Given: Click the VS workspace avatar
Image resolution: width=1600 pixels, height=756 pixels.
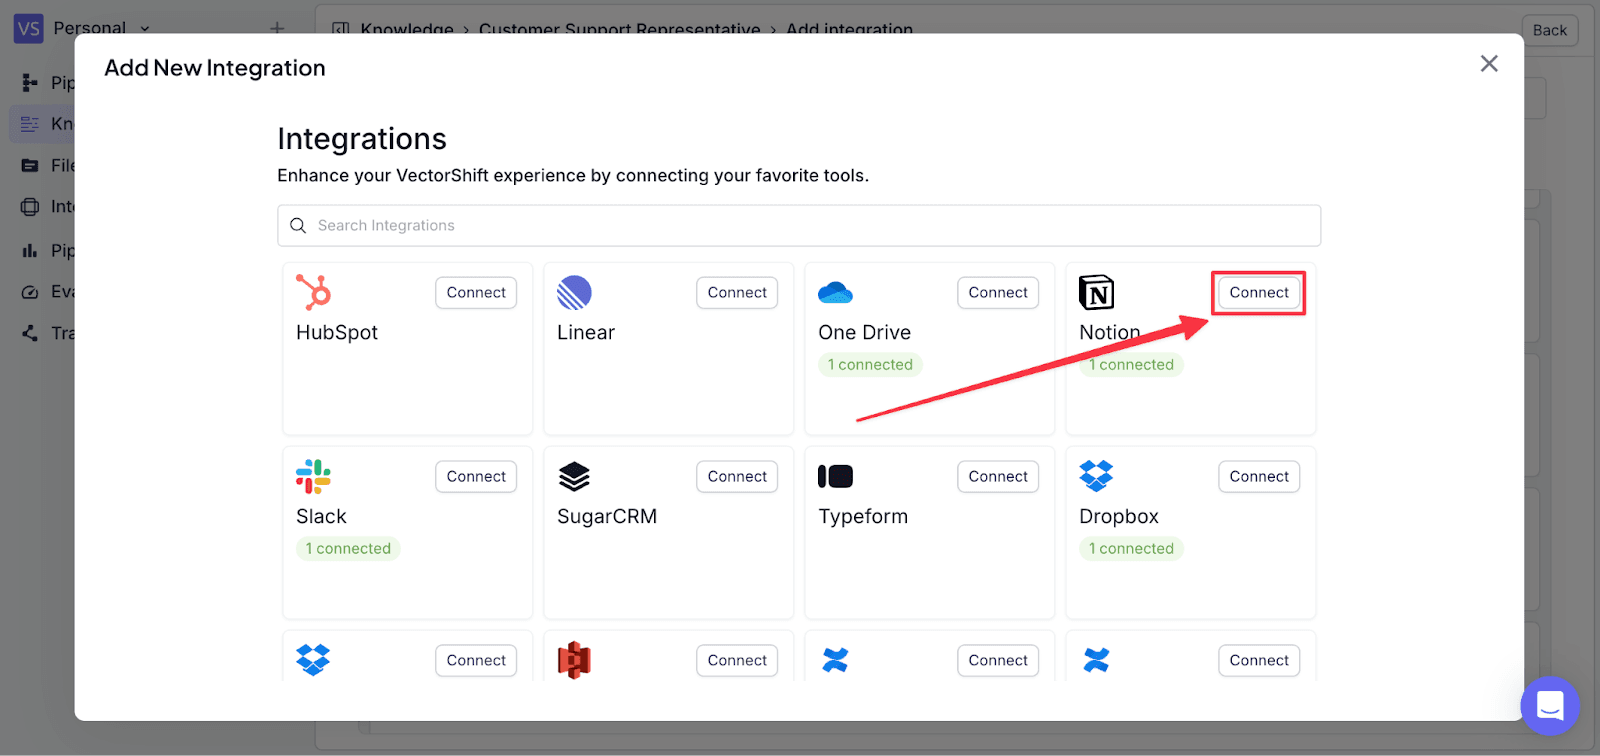Looking at the screenshot, I should tap(28, 28).
